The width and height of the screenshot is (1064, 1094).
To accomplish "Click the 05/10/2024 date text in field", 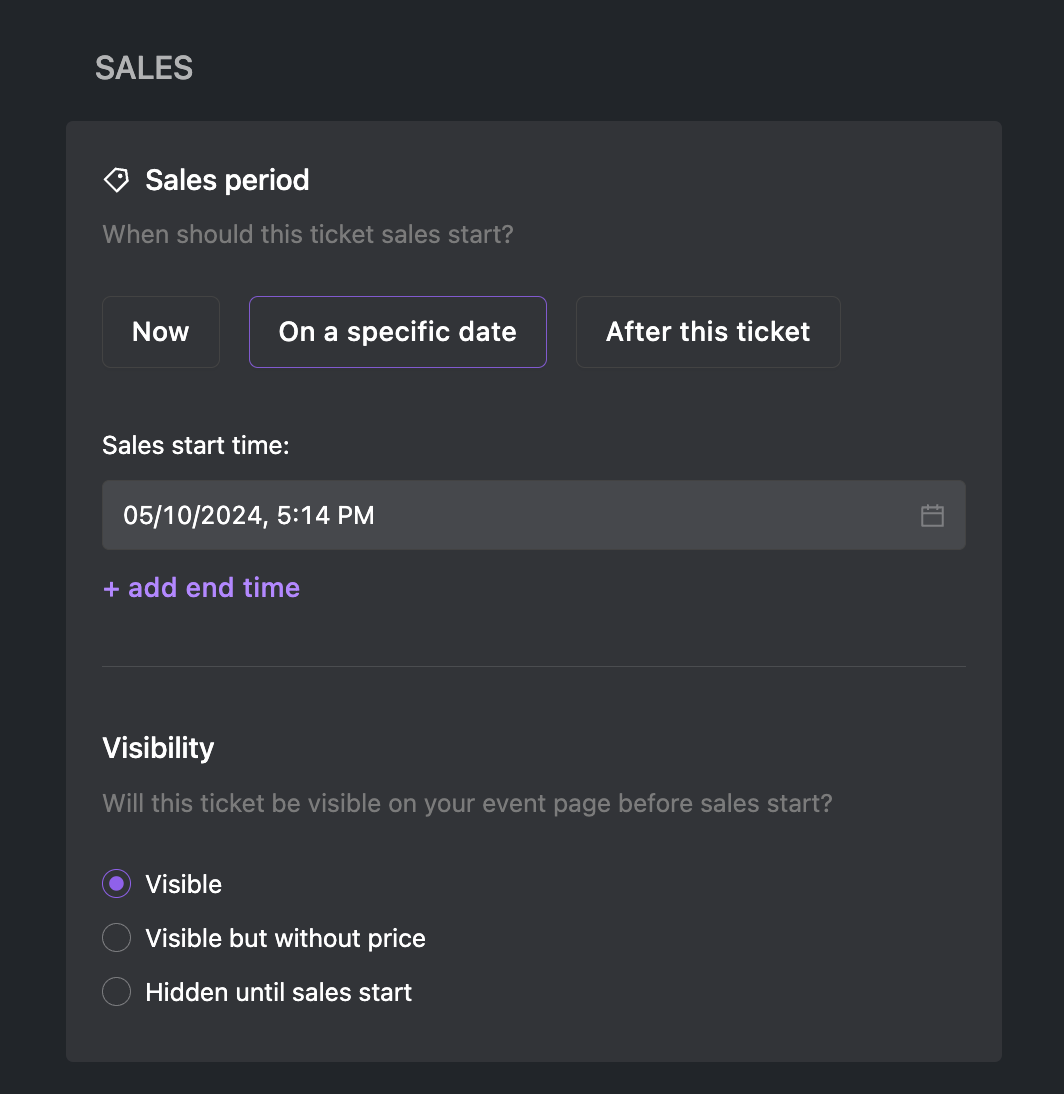I will (193, 516).
